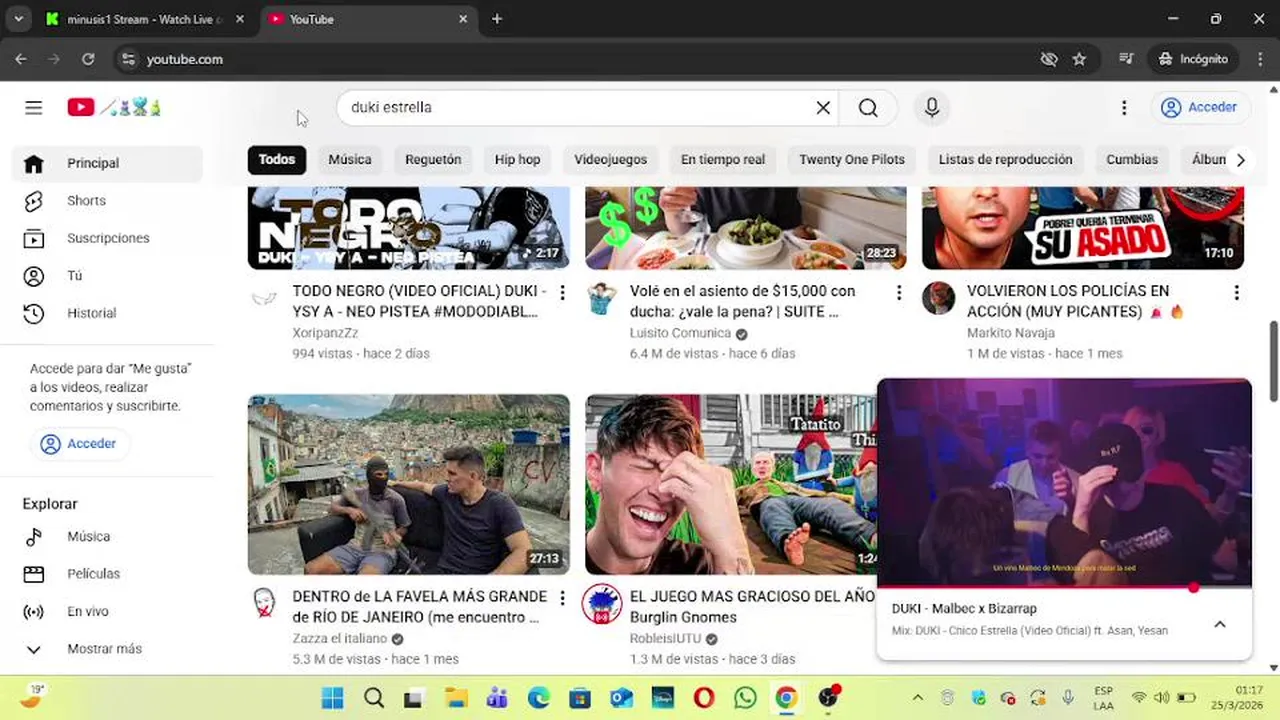Select the Todos filter chip
1280x720 pixels.
pos(277,159)
